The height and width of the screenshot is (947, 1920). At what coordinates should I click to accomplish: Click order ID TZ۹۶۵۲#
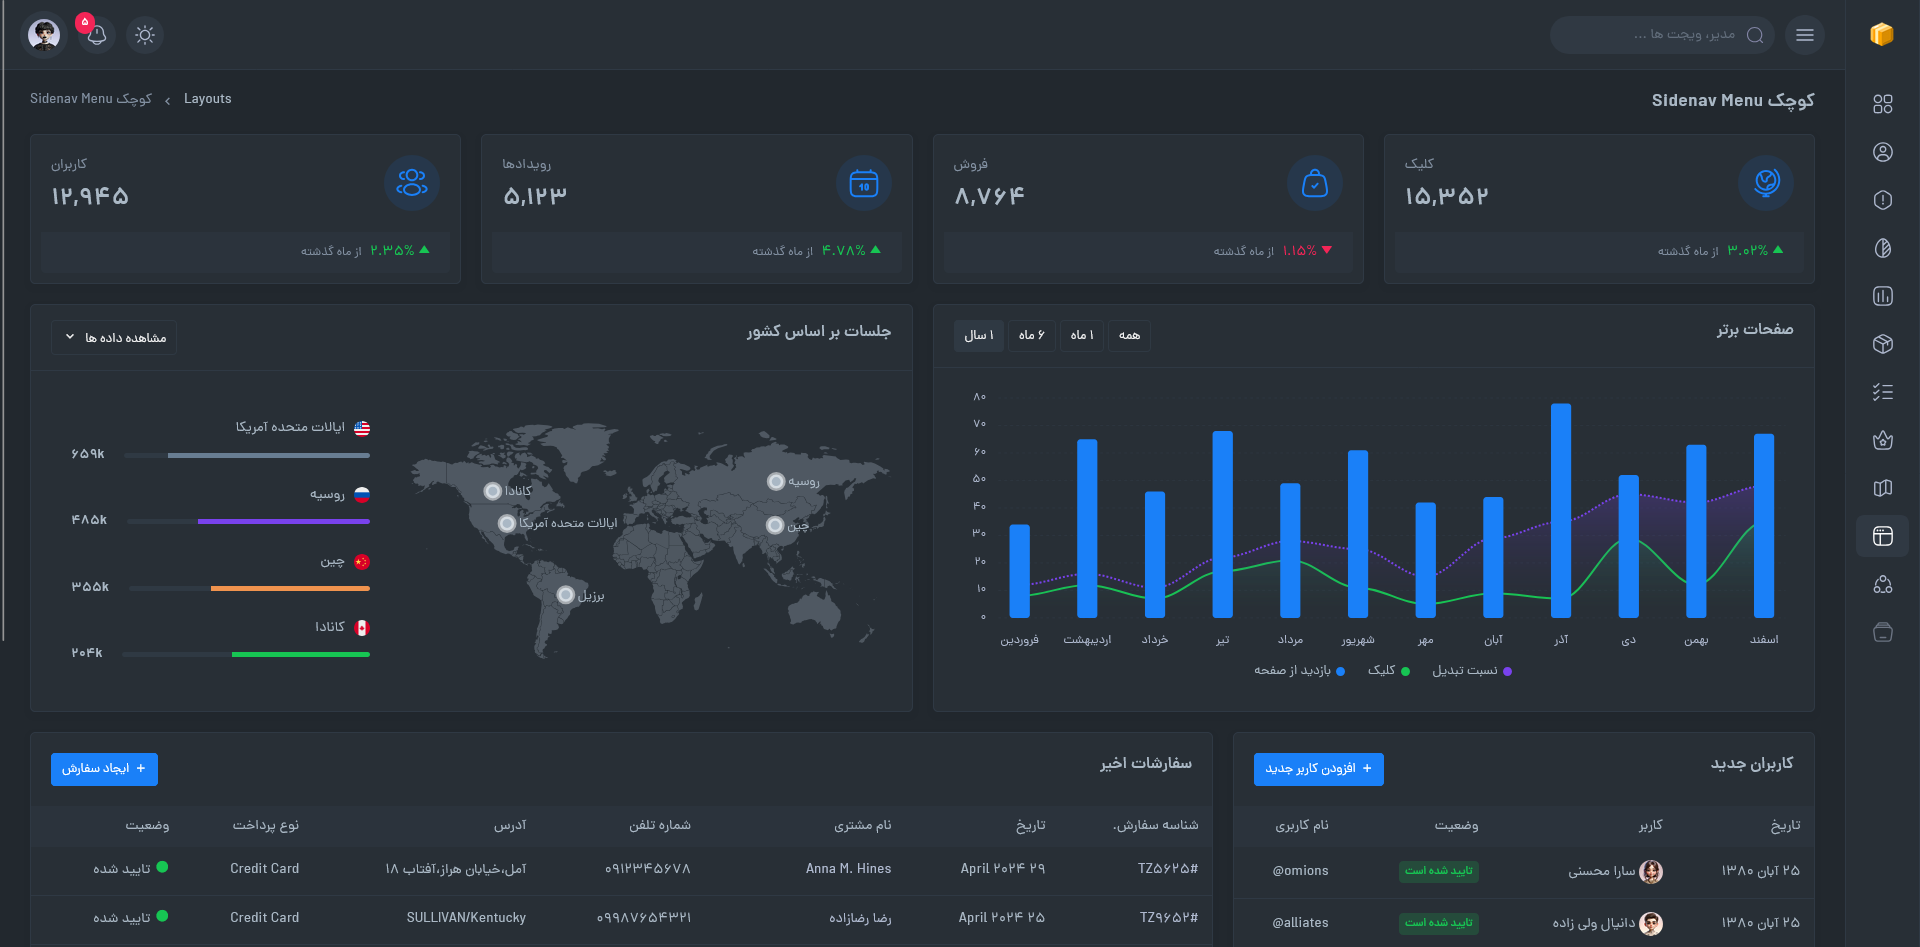tap(1168, 918)
